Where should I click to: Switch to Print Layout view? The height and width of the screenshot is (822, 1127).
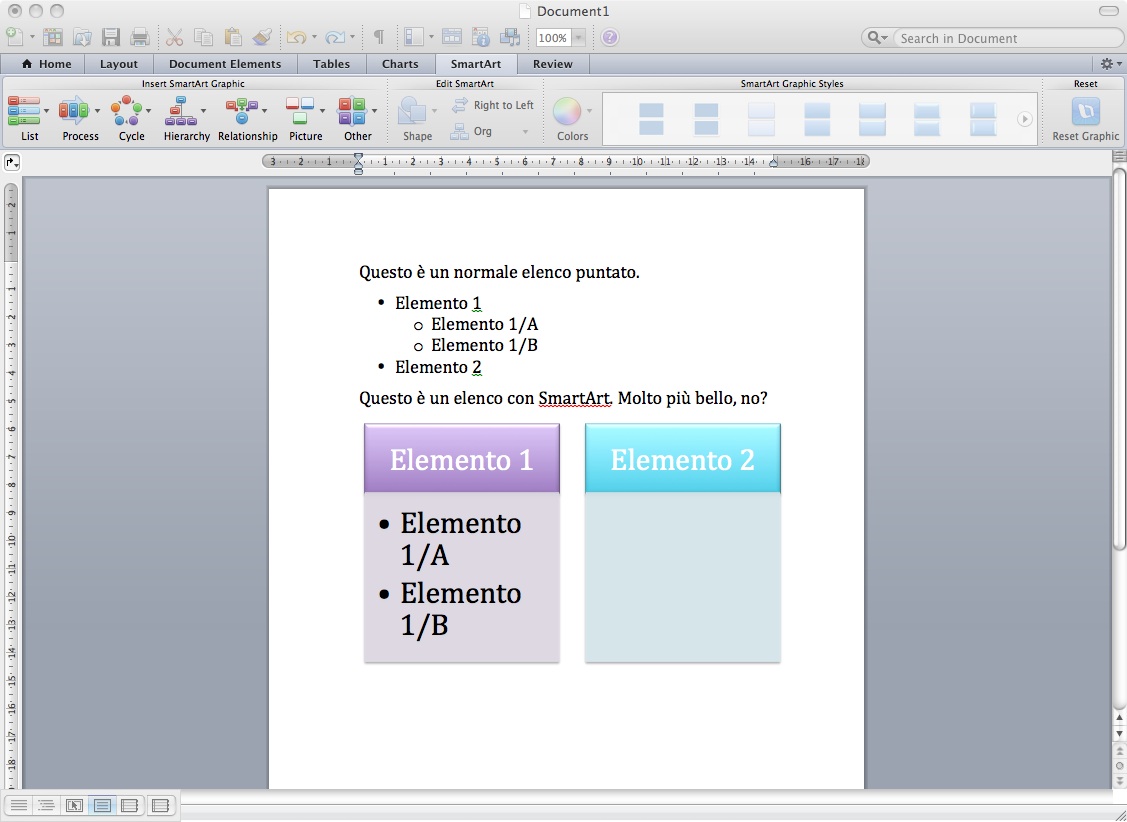(102, 805)
